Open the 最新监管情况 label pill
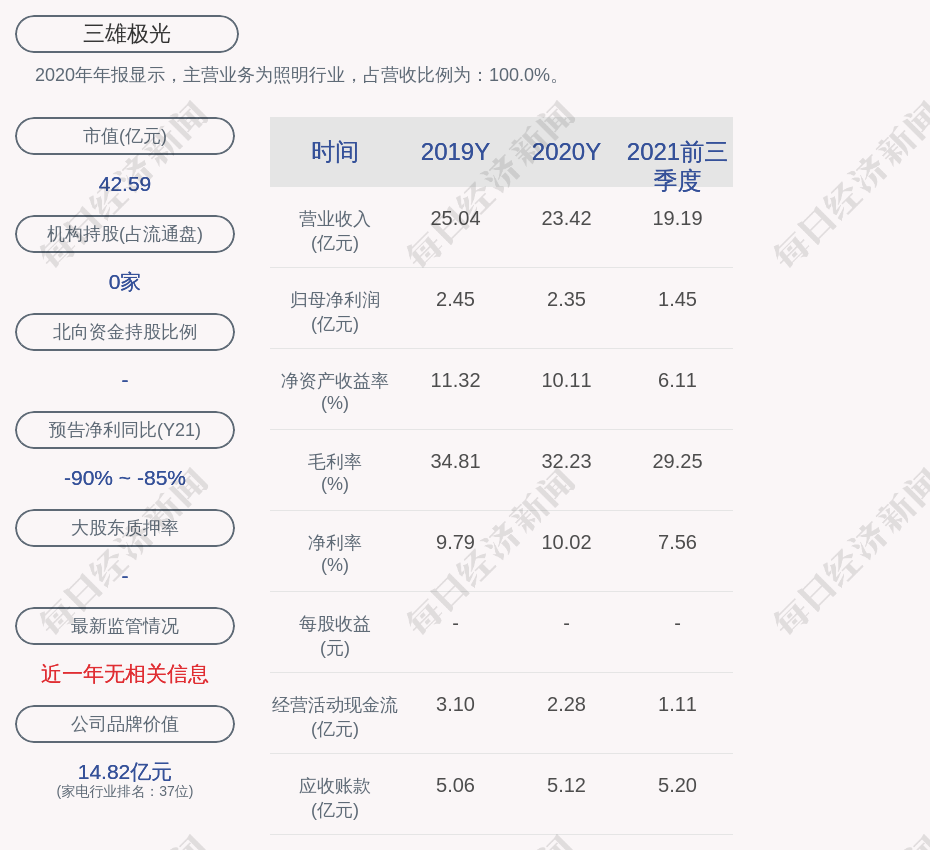930x850 pixels. [125, 626]
